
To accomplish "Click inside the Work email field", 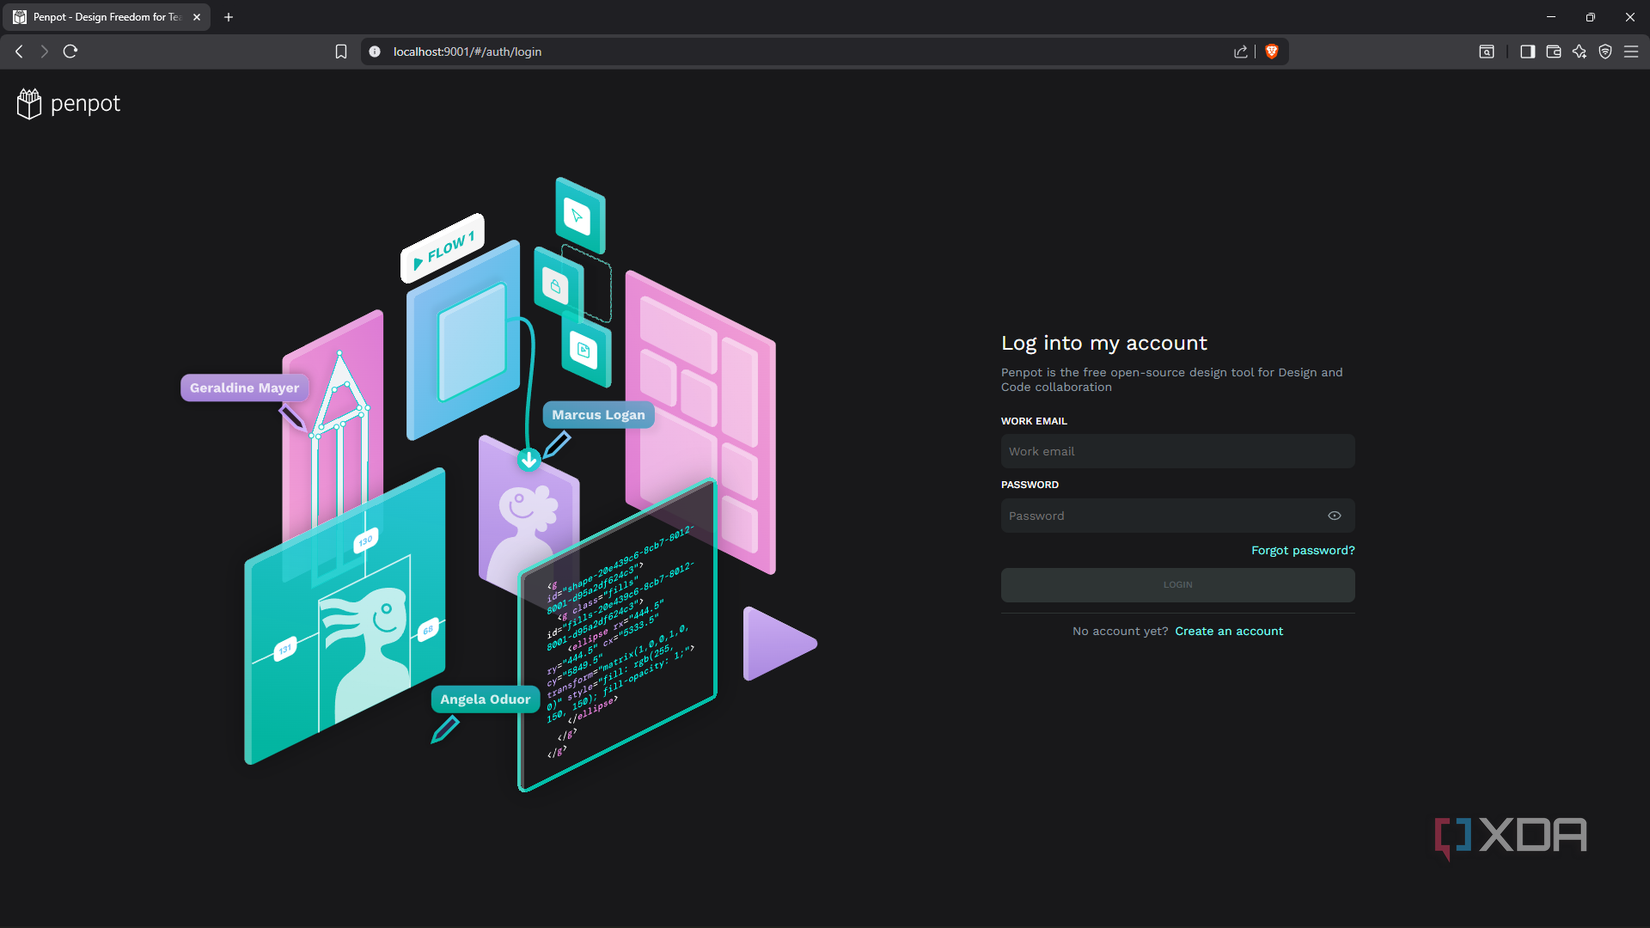I will pos(1177,451).
